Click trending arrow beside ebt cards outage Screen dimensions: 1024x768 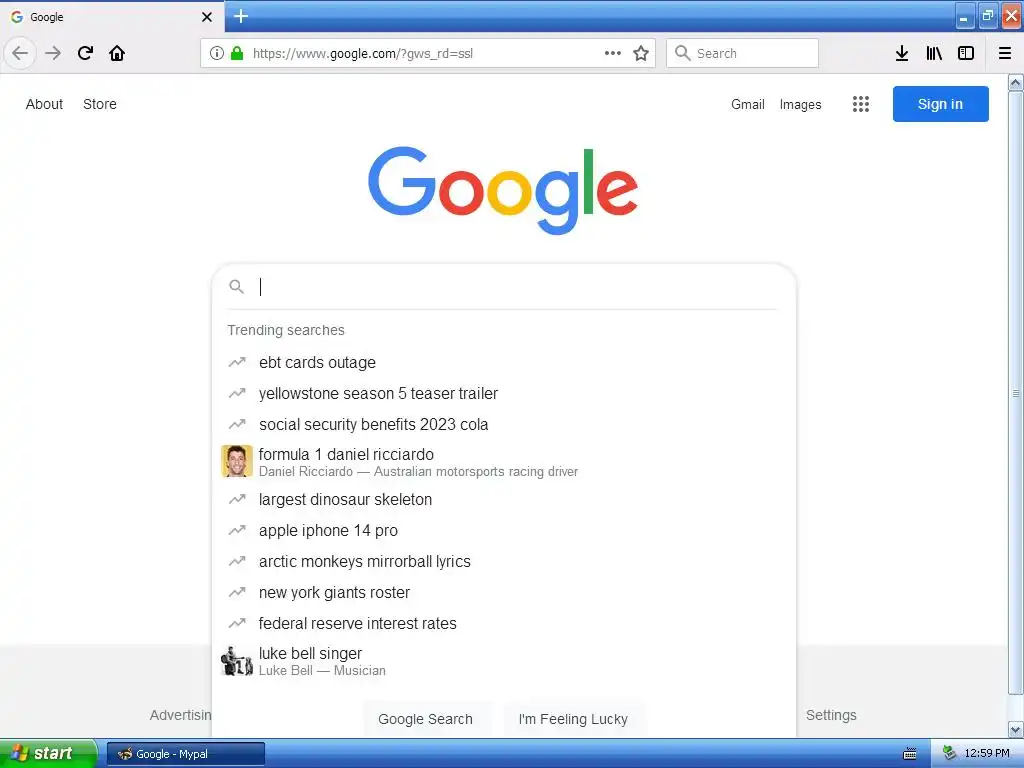click(x=236, y=362)
